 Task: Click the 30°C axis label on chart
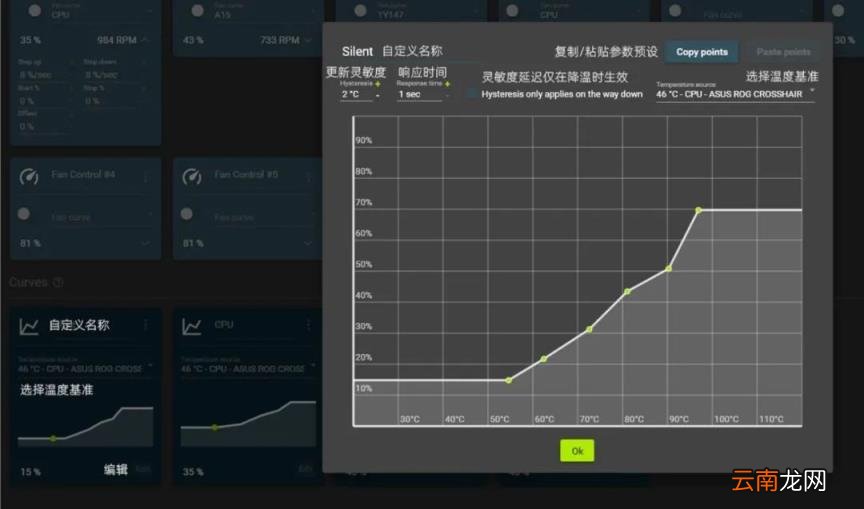[x=409, y=419]
